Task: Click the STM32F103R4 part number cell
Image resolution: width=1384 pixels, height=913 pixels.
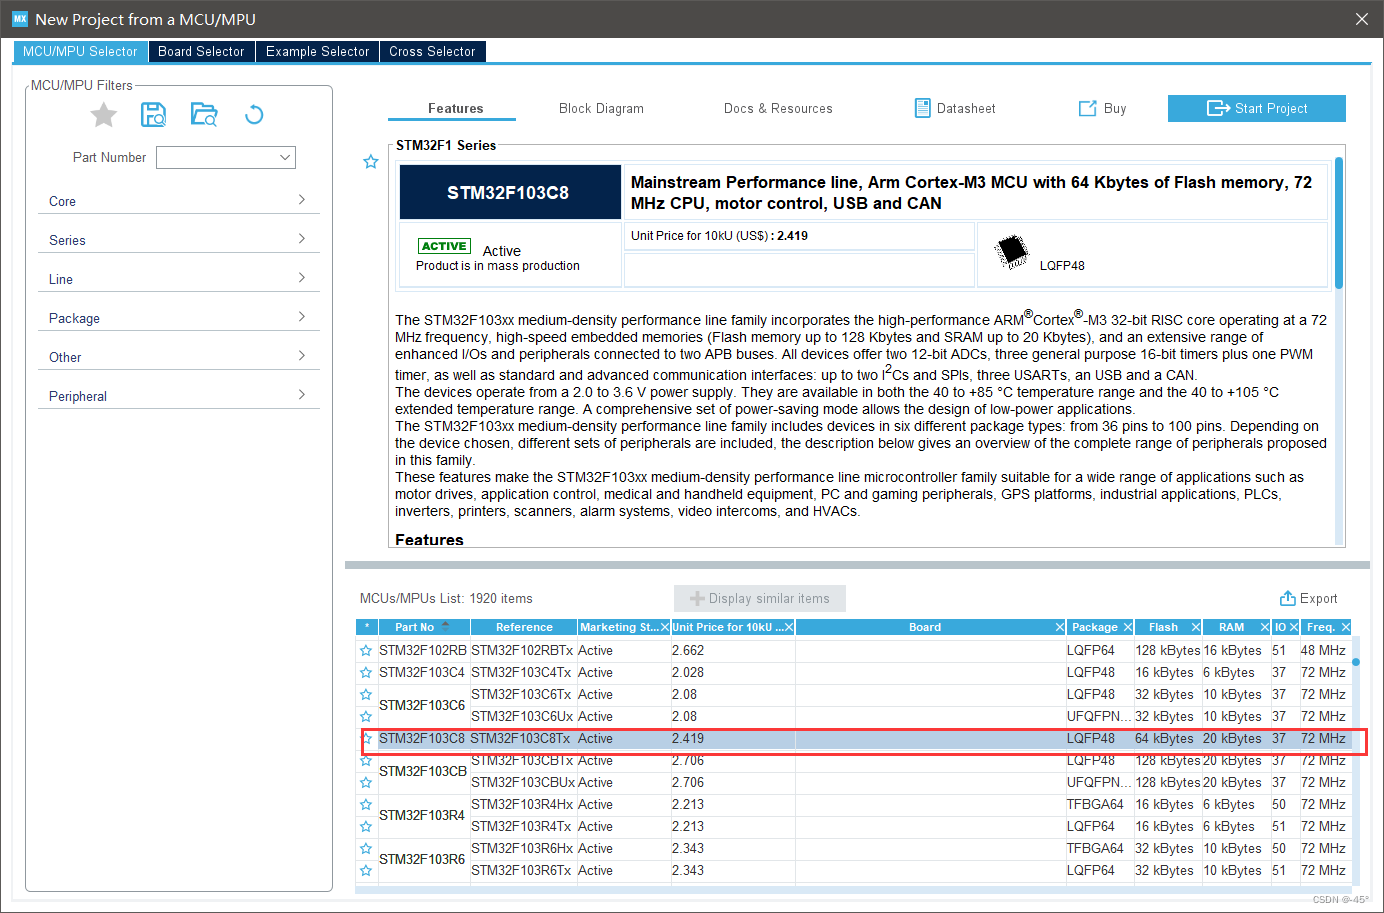Action: tap(423, 815)
